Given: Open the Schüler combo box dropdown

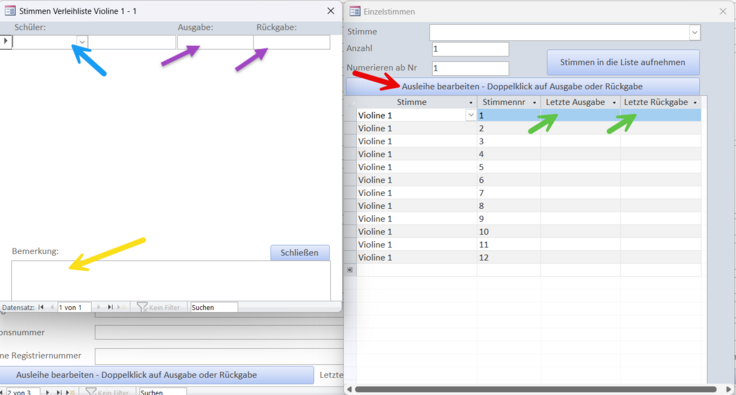Looking at the screenshot, I should tap(82, 42).
